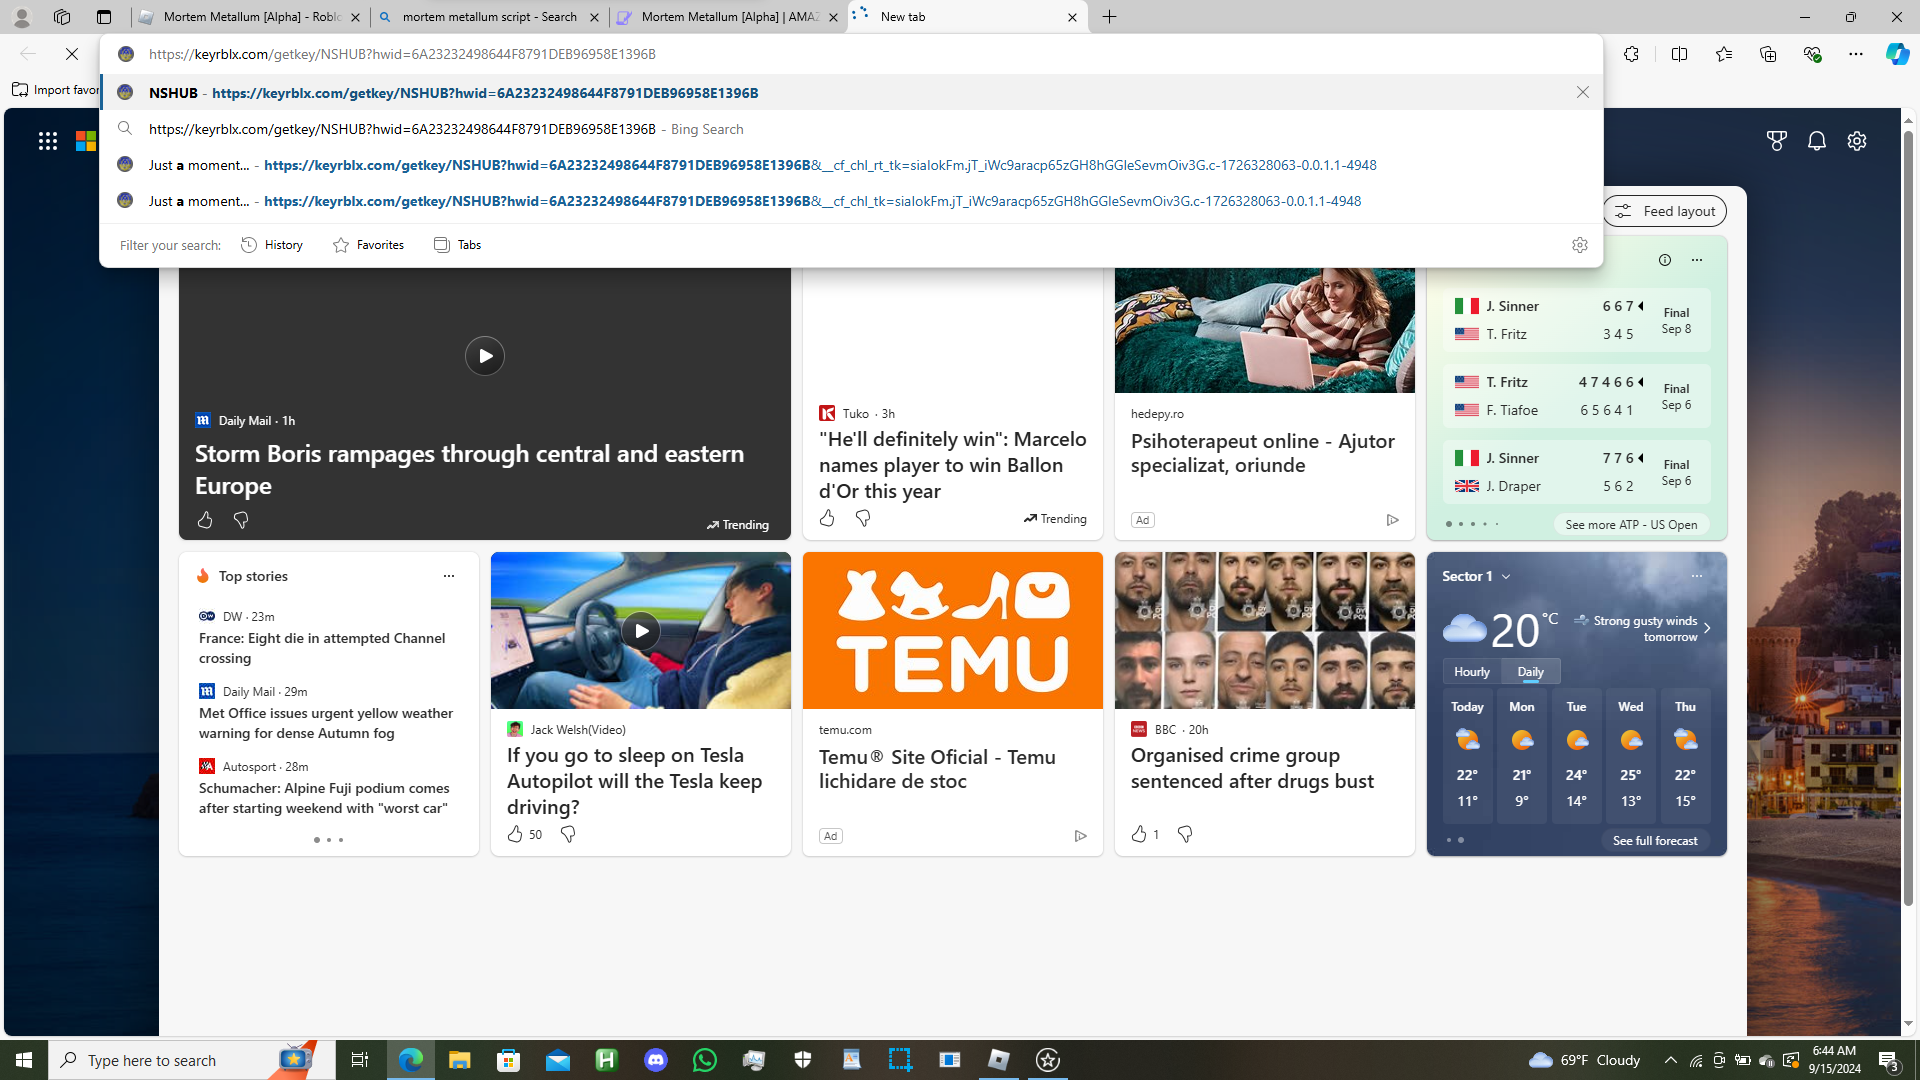Open the Action Center notifications
Viewport: 1920px width, 1080px height.
(1889, 1060)
